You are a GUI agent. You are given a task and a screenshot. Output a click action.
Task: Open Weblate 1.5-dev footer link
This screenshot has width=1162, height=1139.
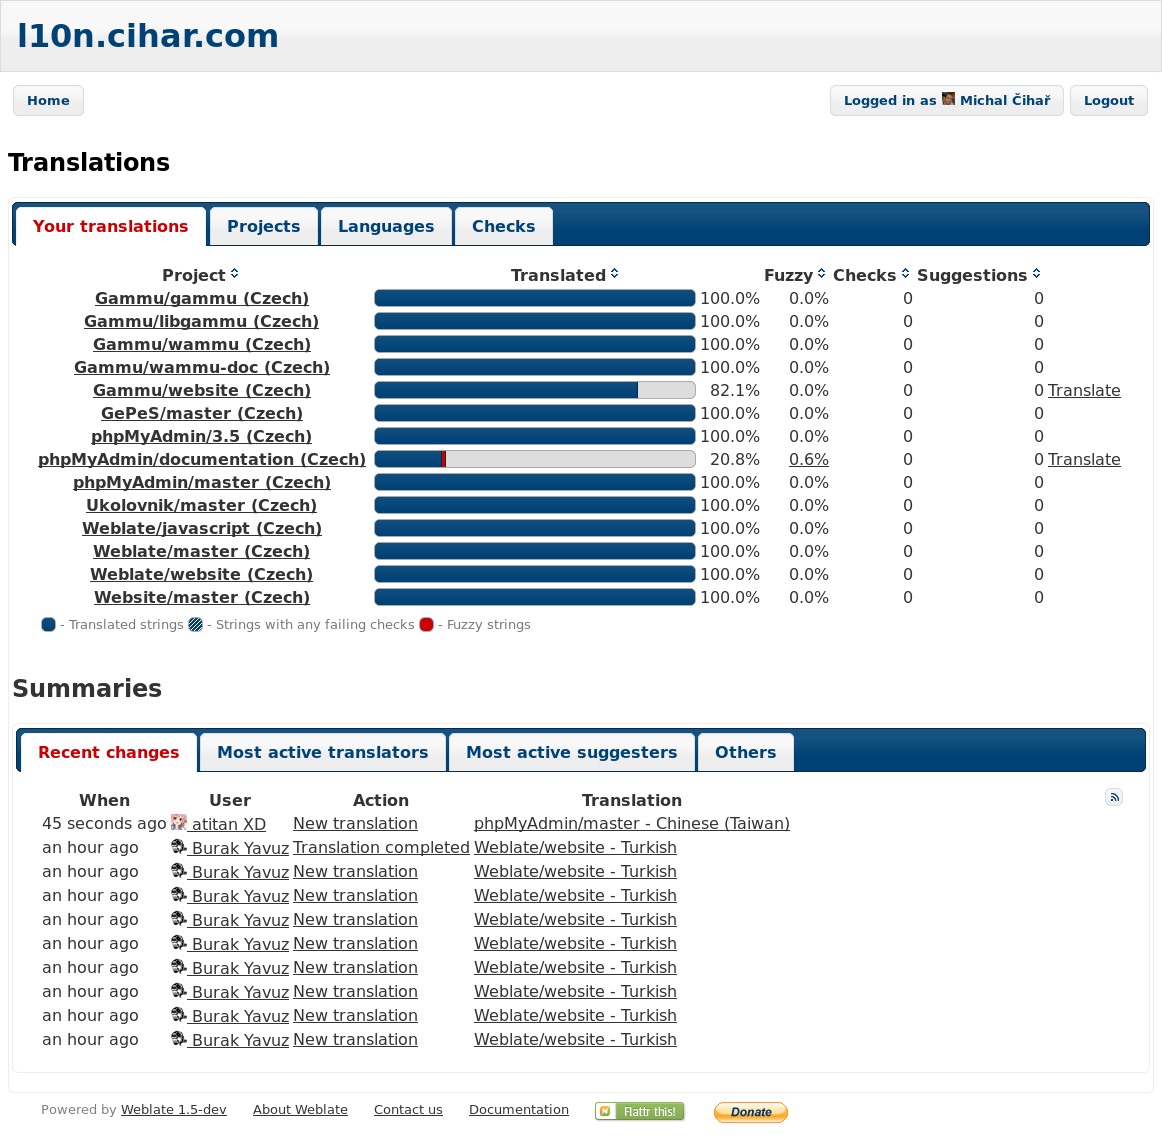(173, 1109)
